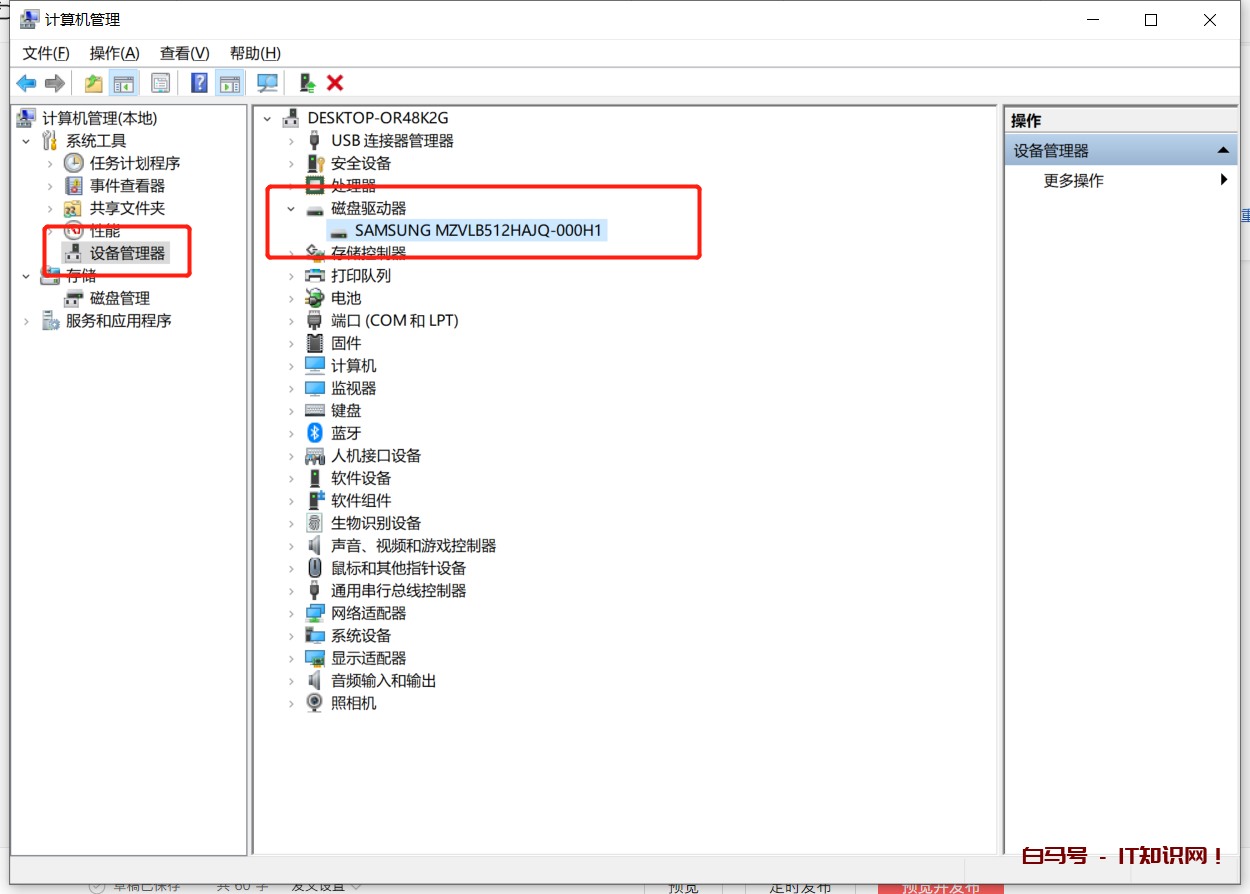Expand 服务和应用程序 in left tree
This screenshot has width=1250, height=894.
[x=27, y=321]
